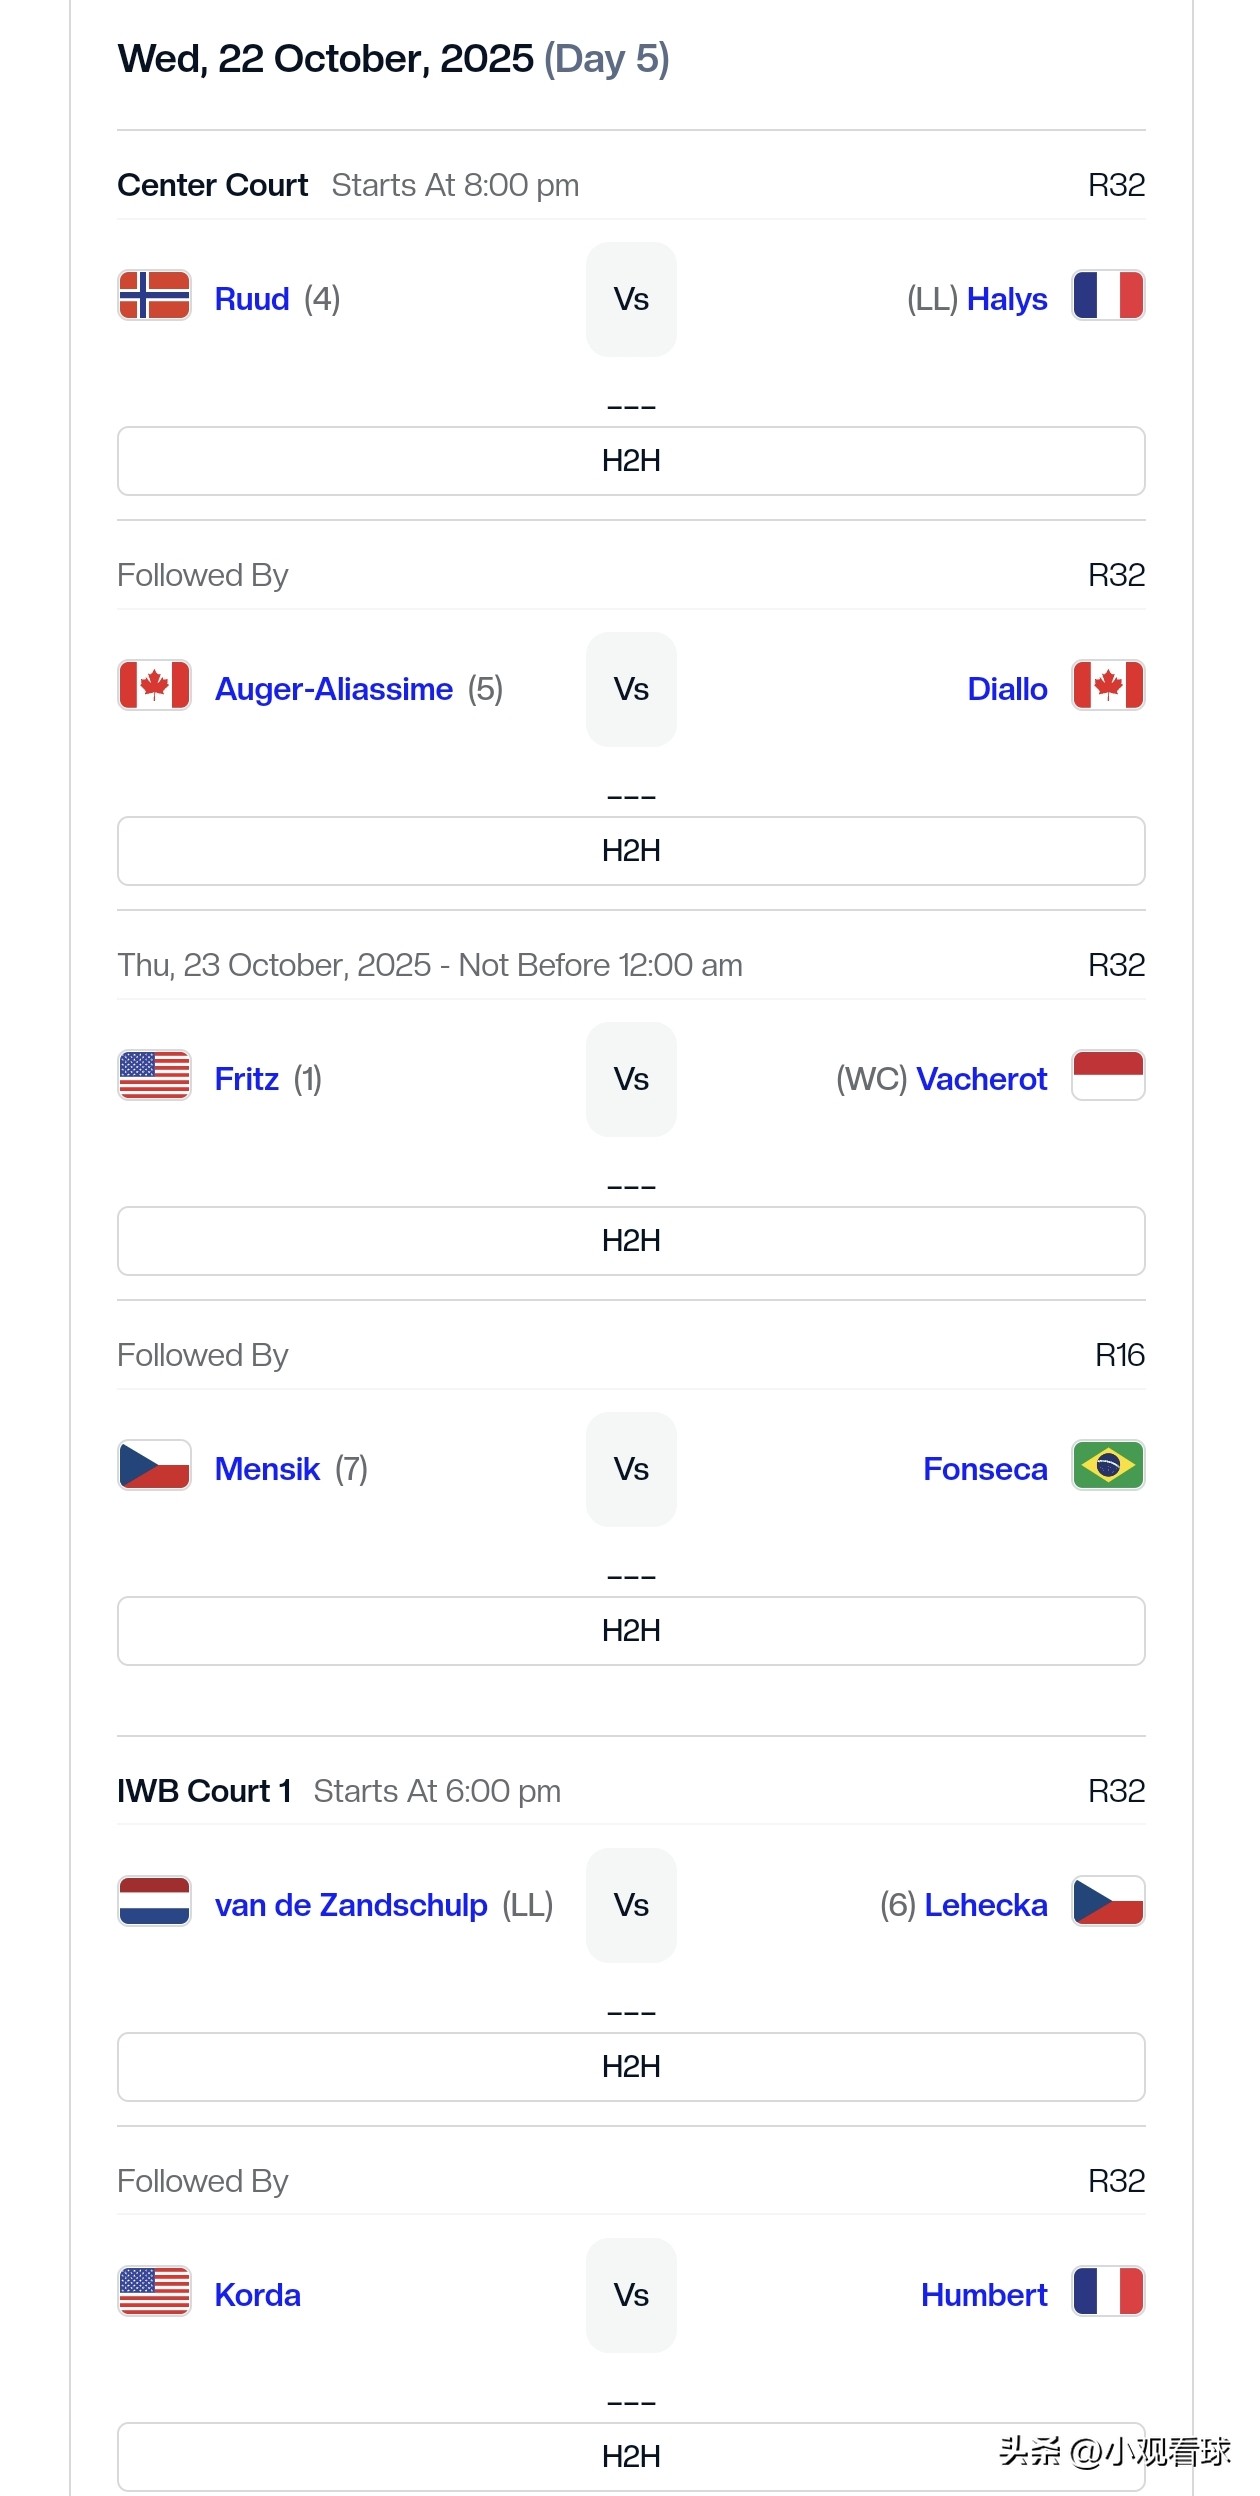Click Vs badge in Fritz match
The width and height of the screenshot is (1260, 2496).
pos(631,1079)
